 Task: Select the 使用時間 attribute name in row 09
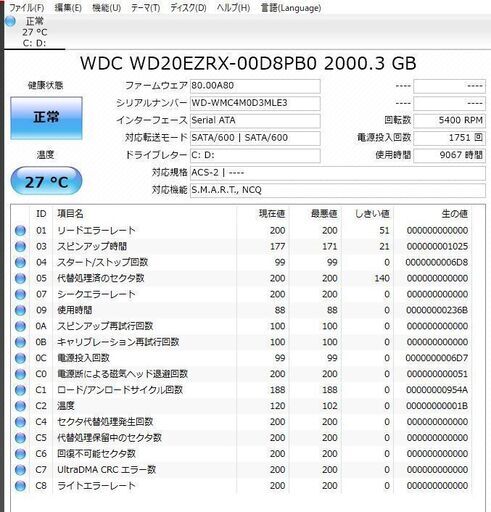point(75,310)
